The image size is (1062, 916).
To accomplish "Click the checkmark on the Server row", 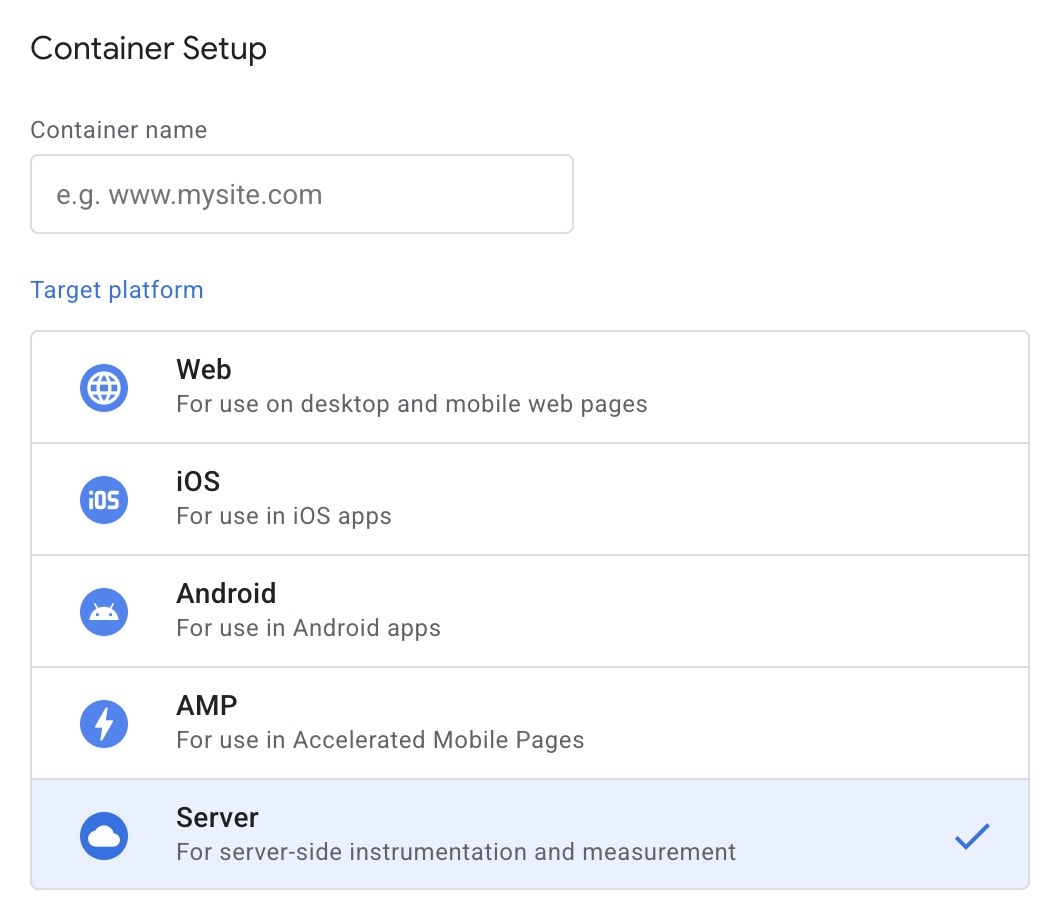I will pos(972,836).
